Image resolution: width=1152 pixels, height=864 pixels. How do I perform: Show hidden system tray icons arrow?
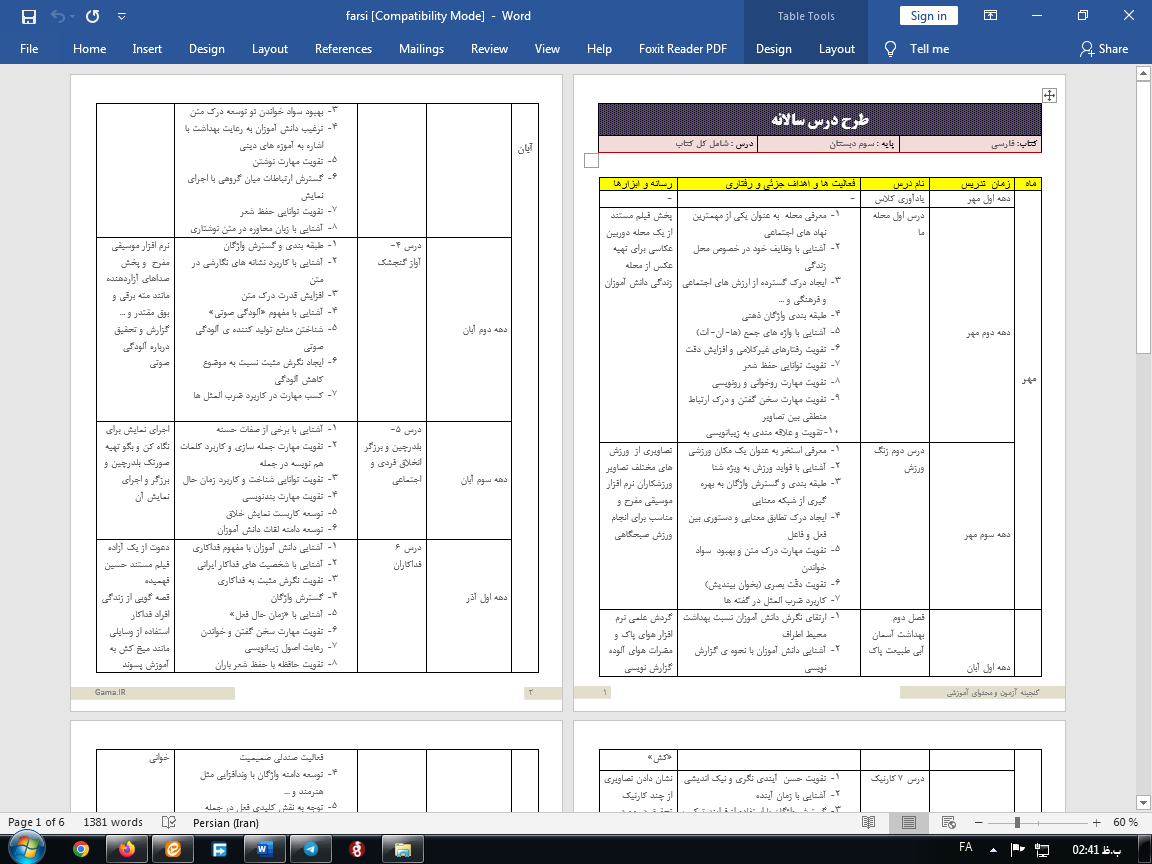pos(993,850)
